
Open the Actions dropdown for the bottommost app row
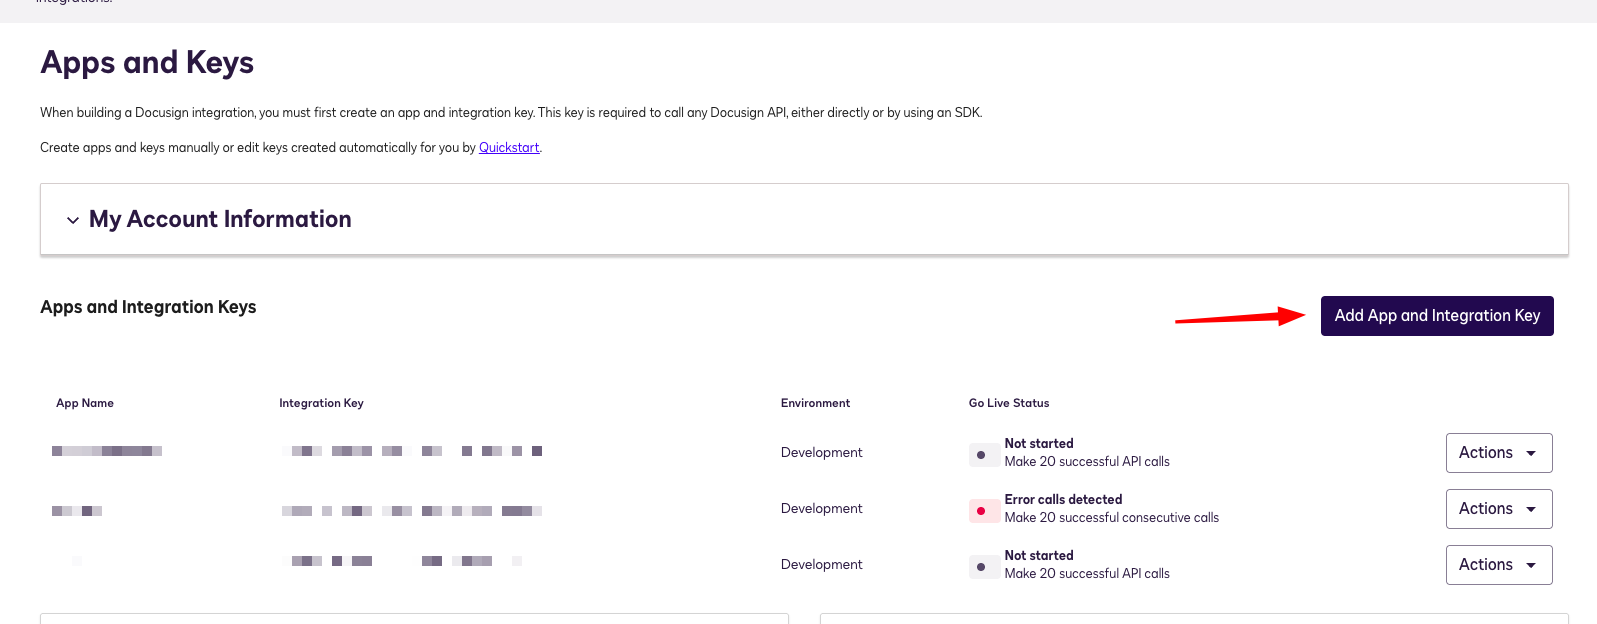point(1499,565)
